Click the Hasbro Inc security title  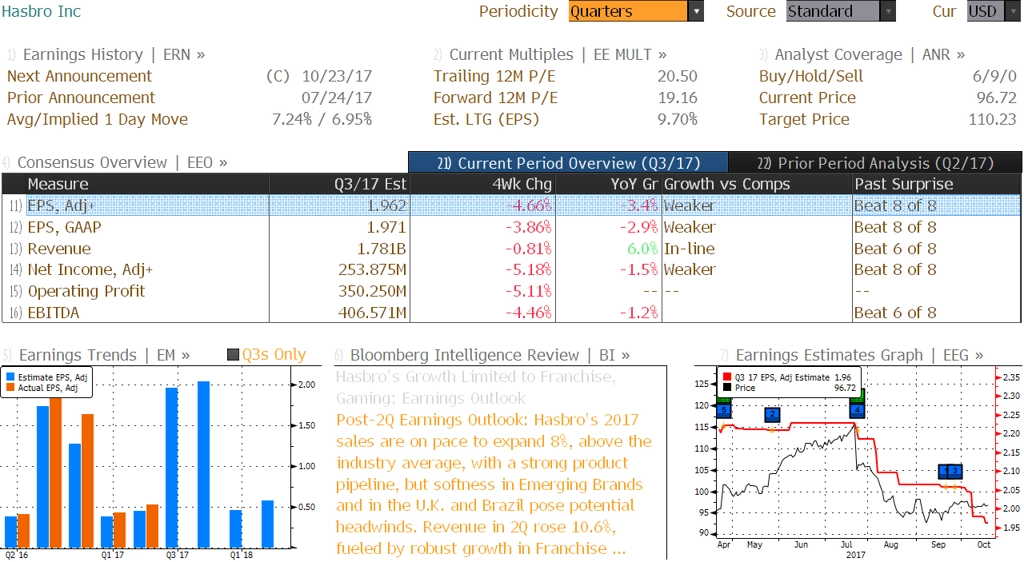point(41,11)
